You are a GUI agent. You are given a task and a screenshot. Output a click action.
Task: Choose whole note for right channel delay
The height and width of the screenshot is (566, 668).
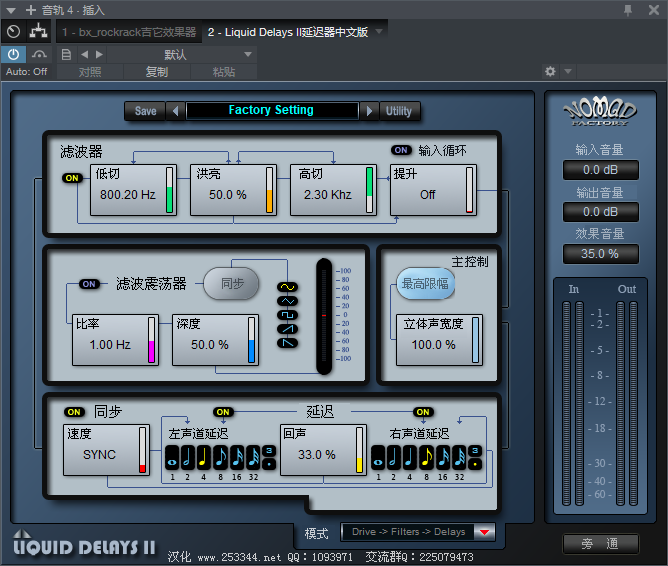pyautogui.click(x=378, y=457)
